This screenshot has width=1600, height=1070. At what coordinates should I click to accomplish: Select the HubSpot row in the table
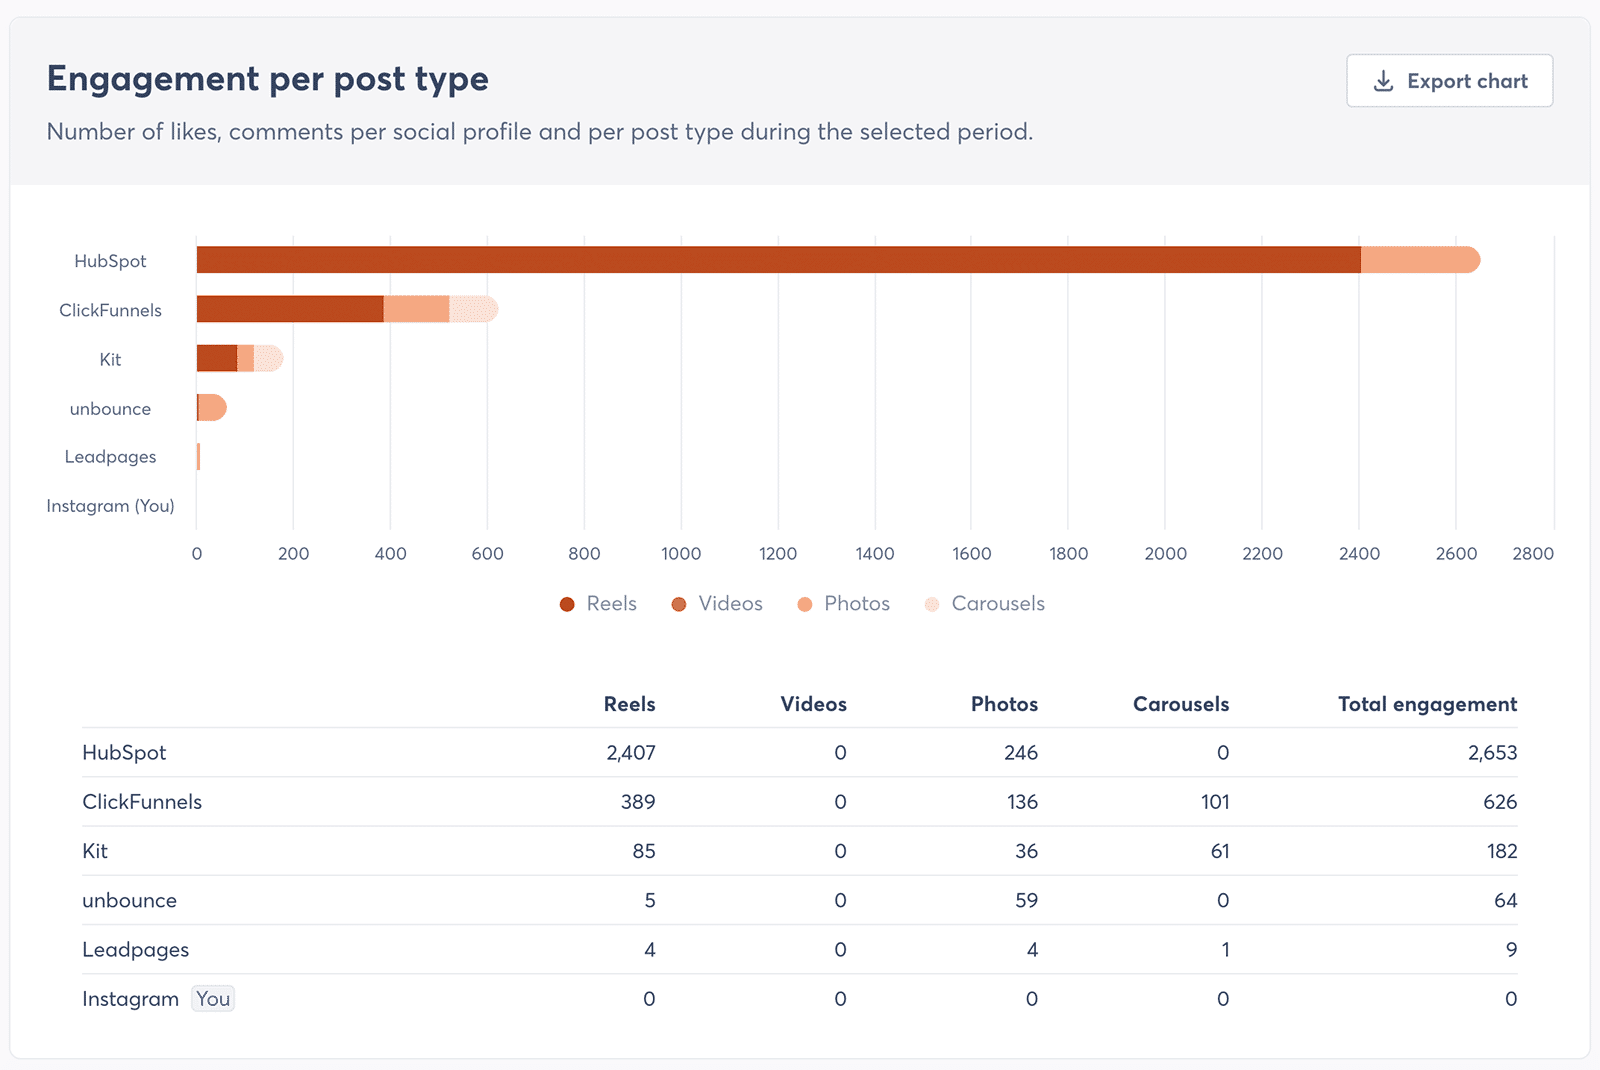coord(800,753)
